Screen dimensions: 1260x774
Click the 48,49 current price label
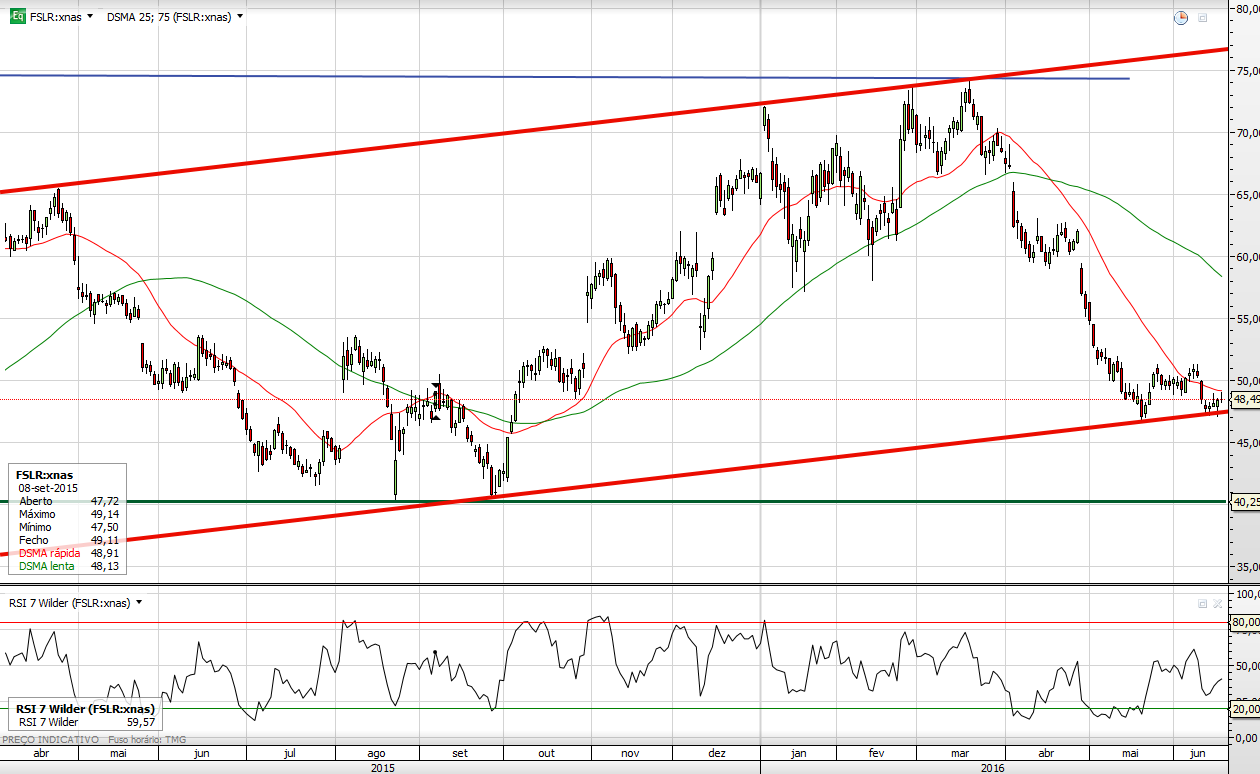[1245, 399]
